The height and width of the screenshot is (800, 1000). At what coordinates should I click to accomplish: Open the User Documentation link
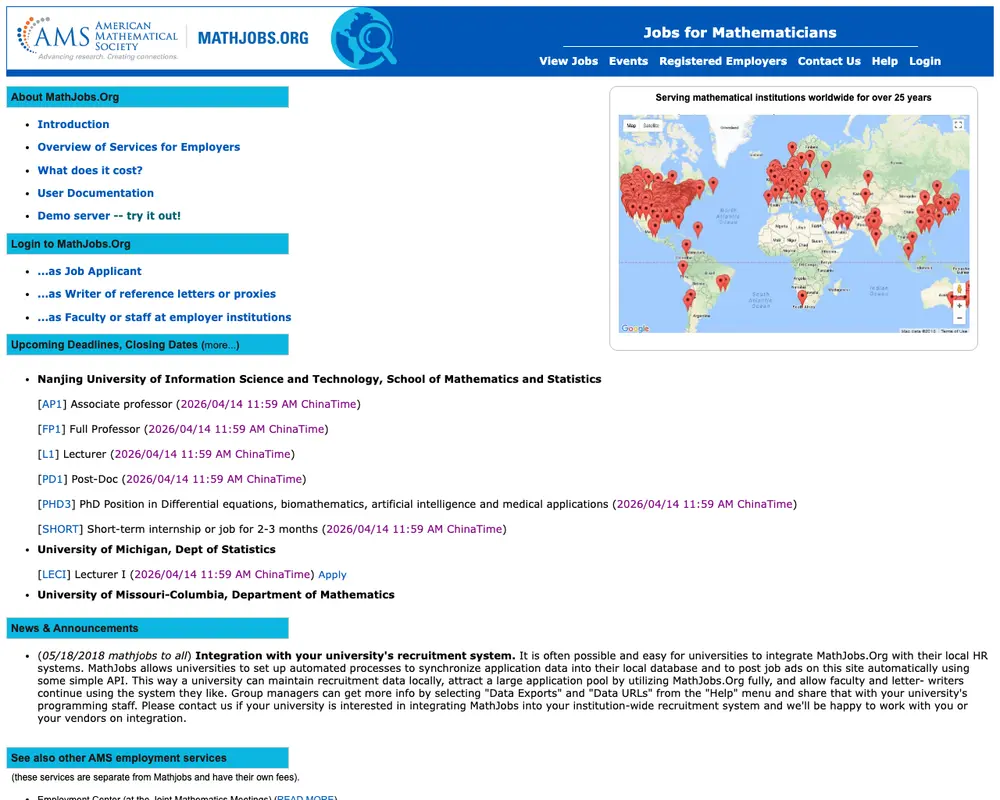[x=96, y=193]
